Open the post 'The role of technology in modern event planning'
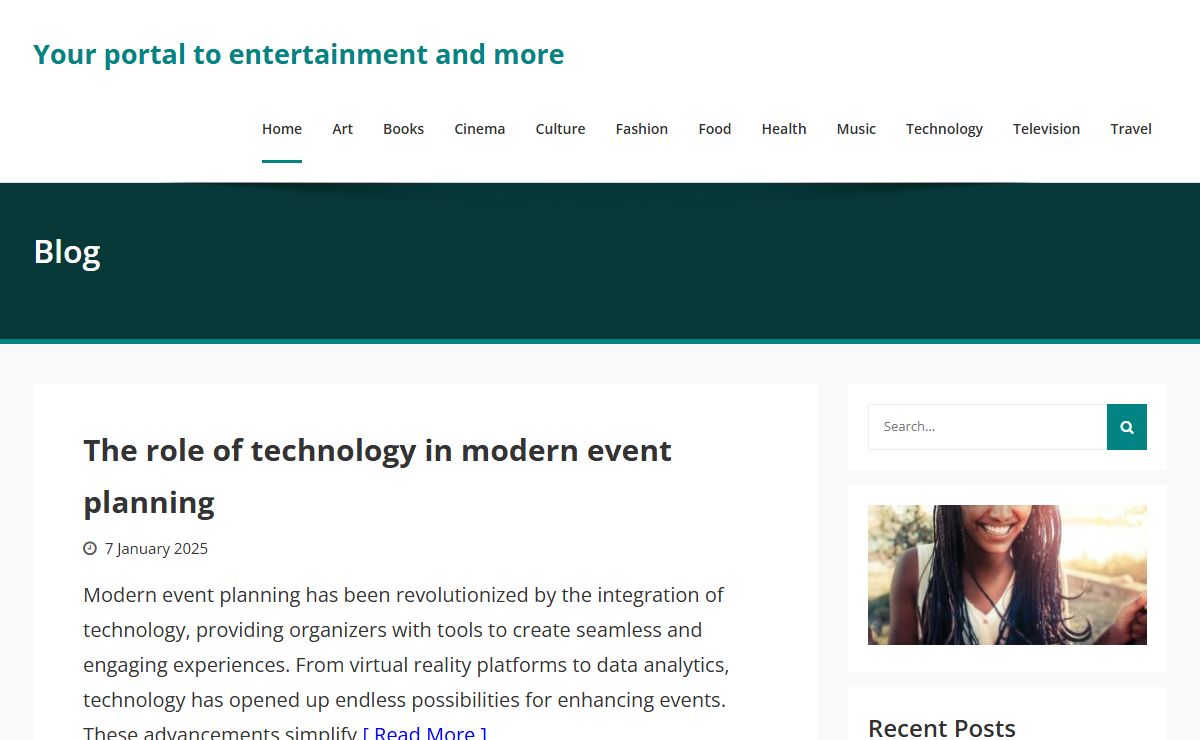Screen dimensions: 1200x740 [377, 476]
